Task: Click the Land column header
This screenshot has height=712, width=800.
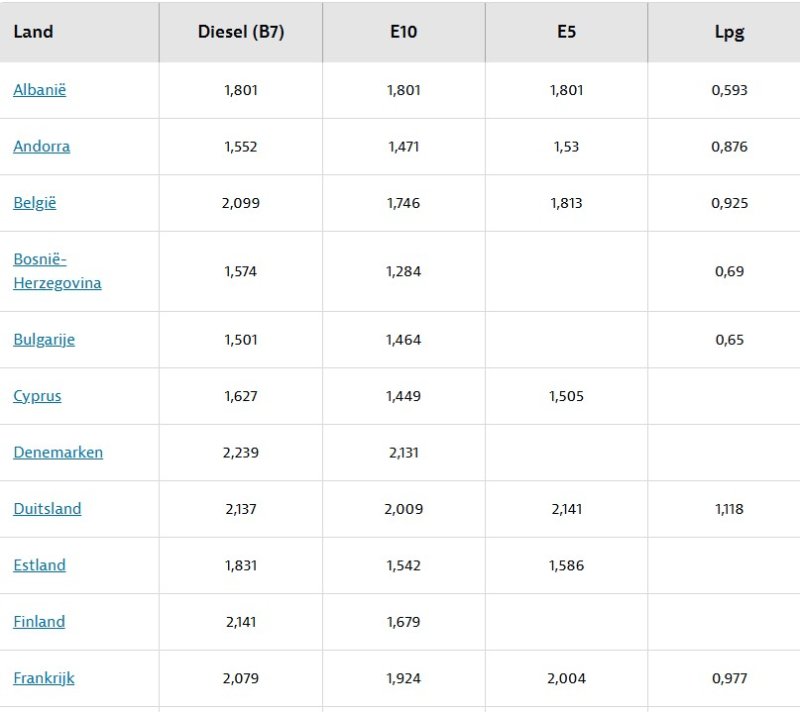Action: [33, 31]
